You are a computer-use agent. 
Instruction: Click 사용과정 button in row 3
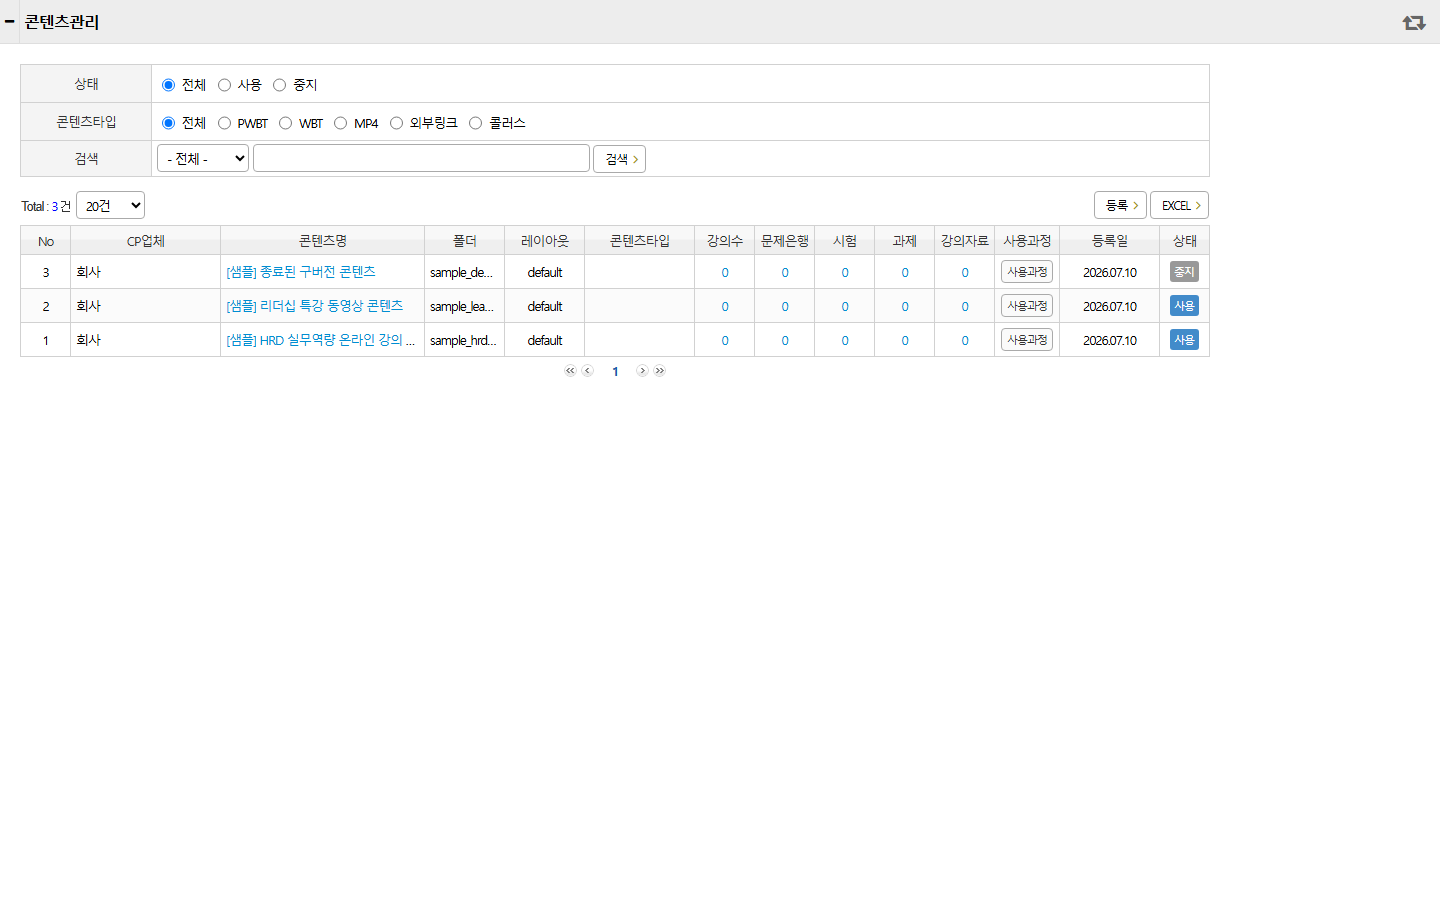(1027, 272)
